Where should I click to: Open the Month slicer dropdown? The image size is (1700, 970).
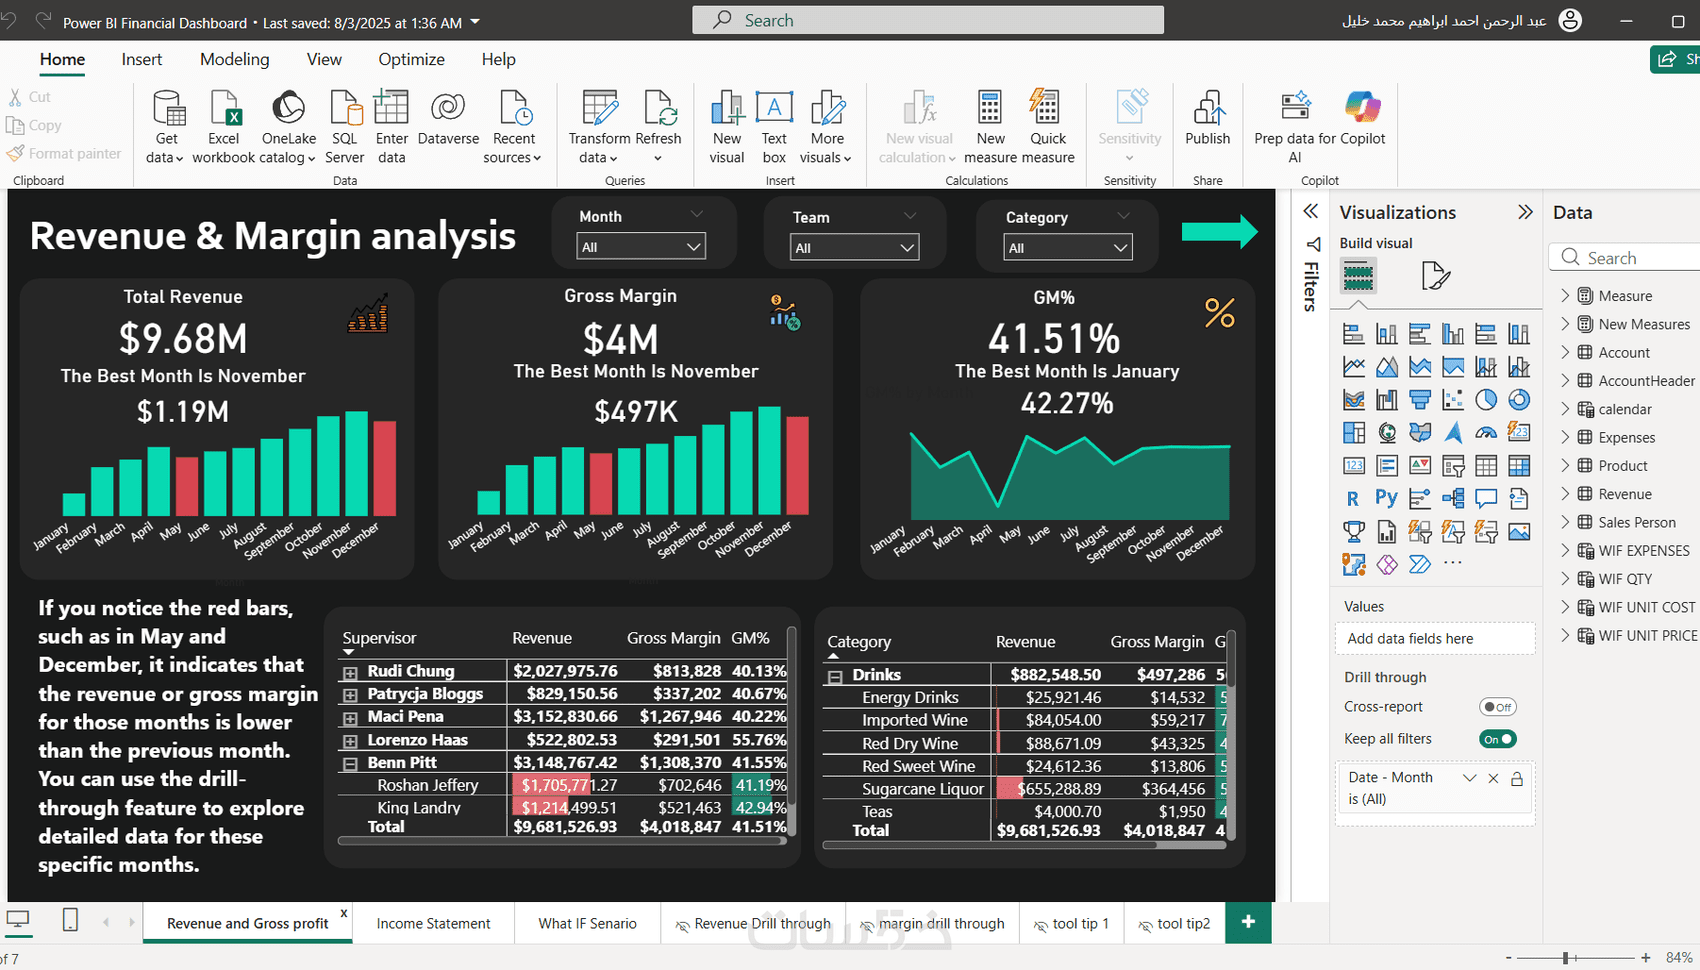click(641, 246)
